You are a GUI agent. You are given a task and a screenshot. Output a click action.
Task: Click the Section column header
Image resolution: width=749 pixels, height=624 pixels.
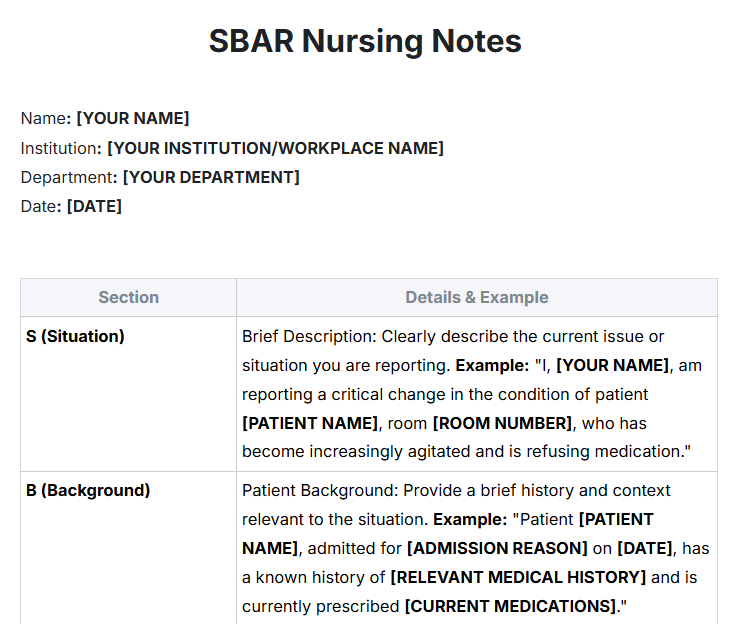tap(128, 297)
